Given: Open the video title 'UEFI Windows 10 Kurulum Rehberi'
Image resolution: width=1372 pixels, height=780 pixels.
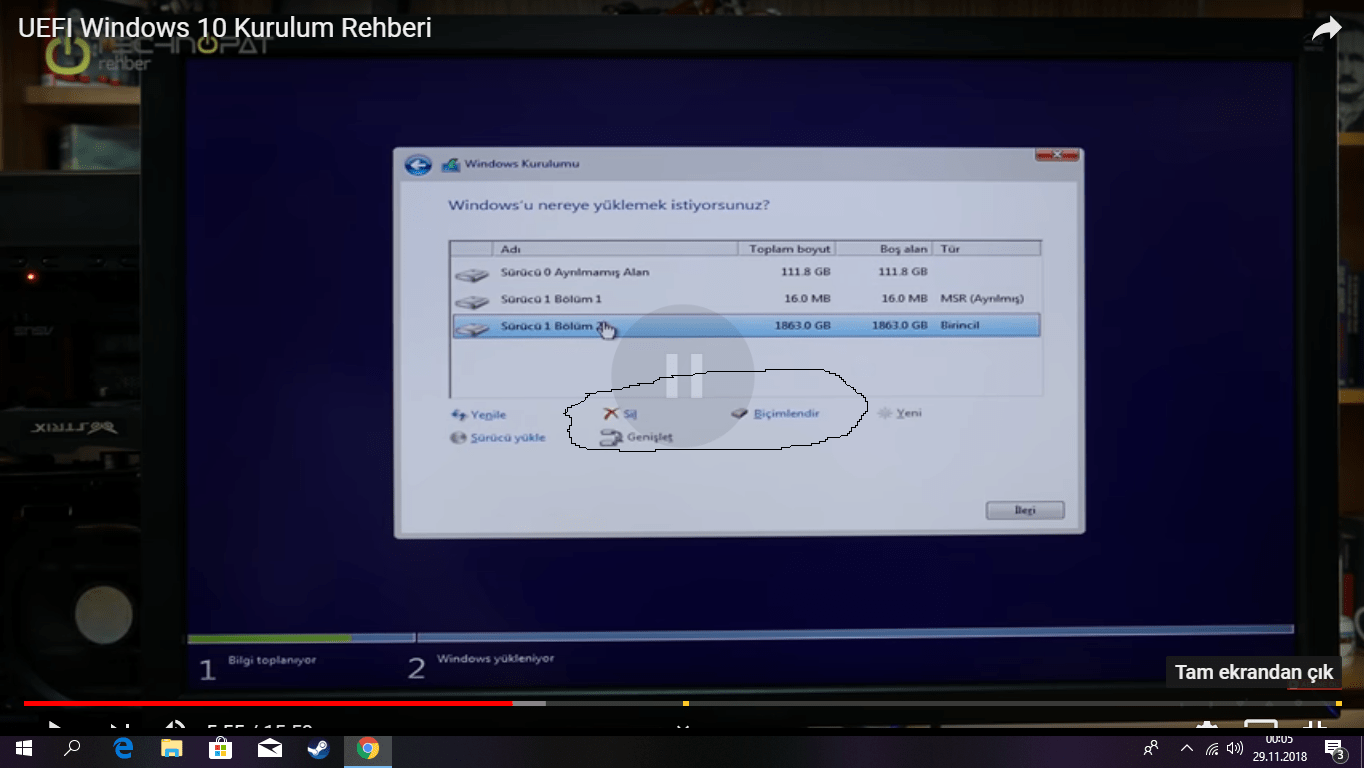Looking at the screenshot, I should pyautogui.click(x=225, y=28).
